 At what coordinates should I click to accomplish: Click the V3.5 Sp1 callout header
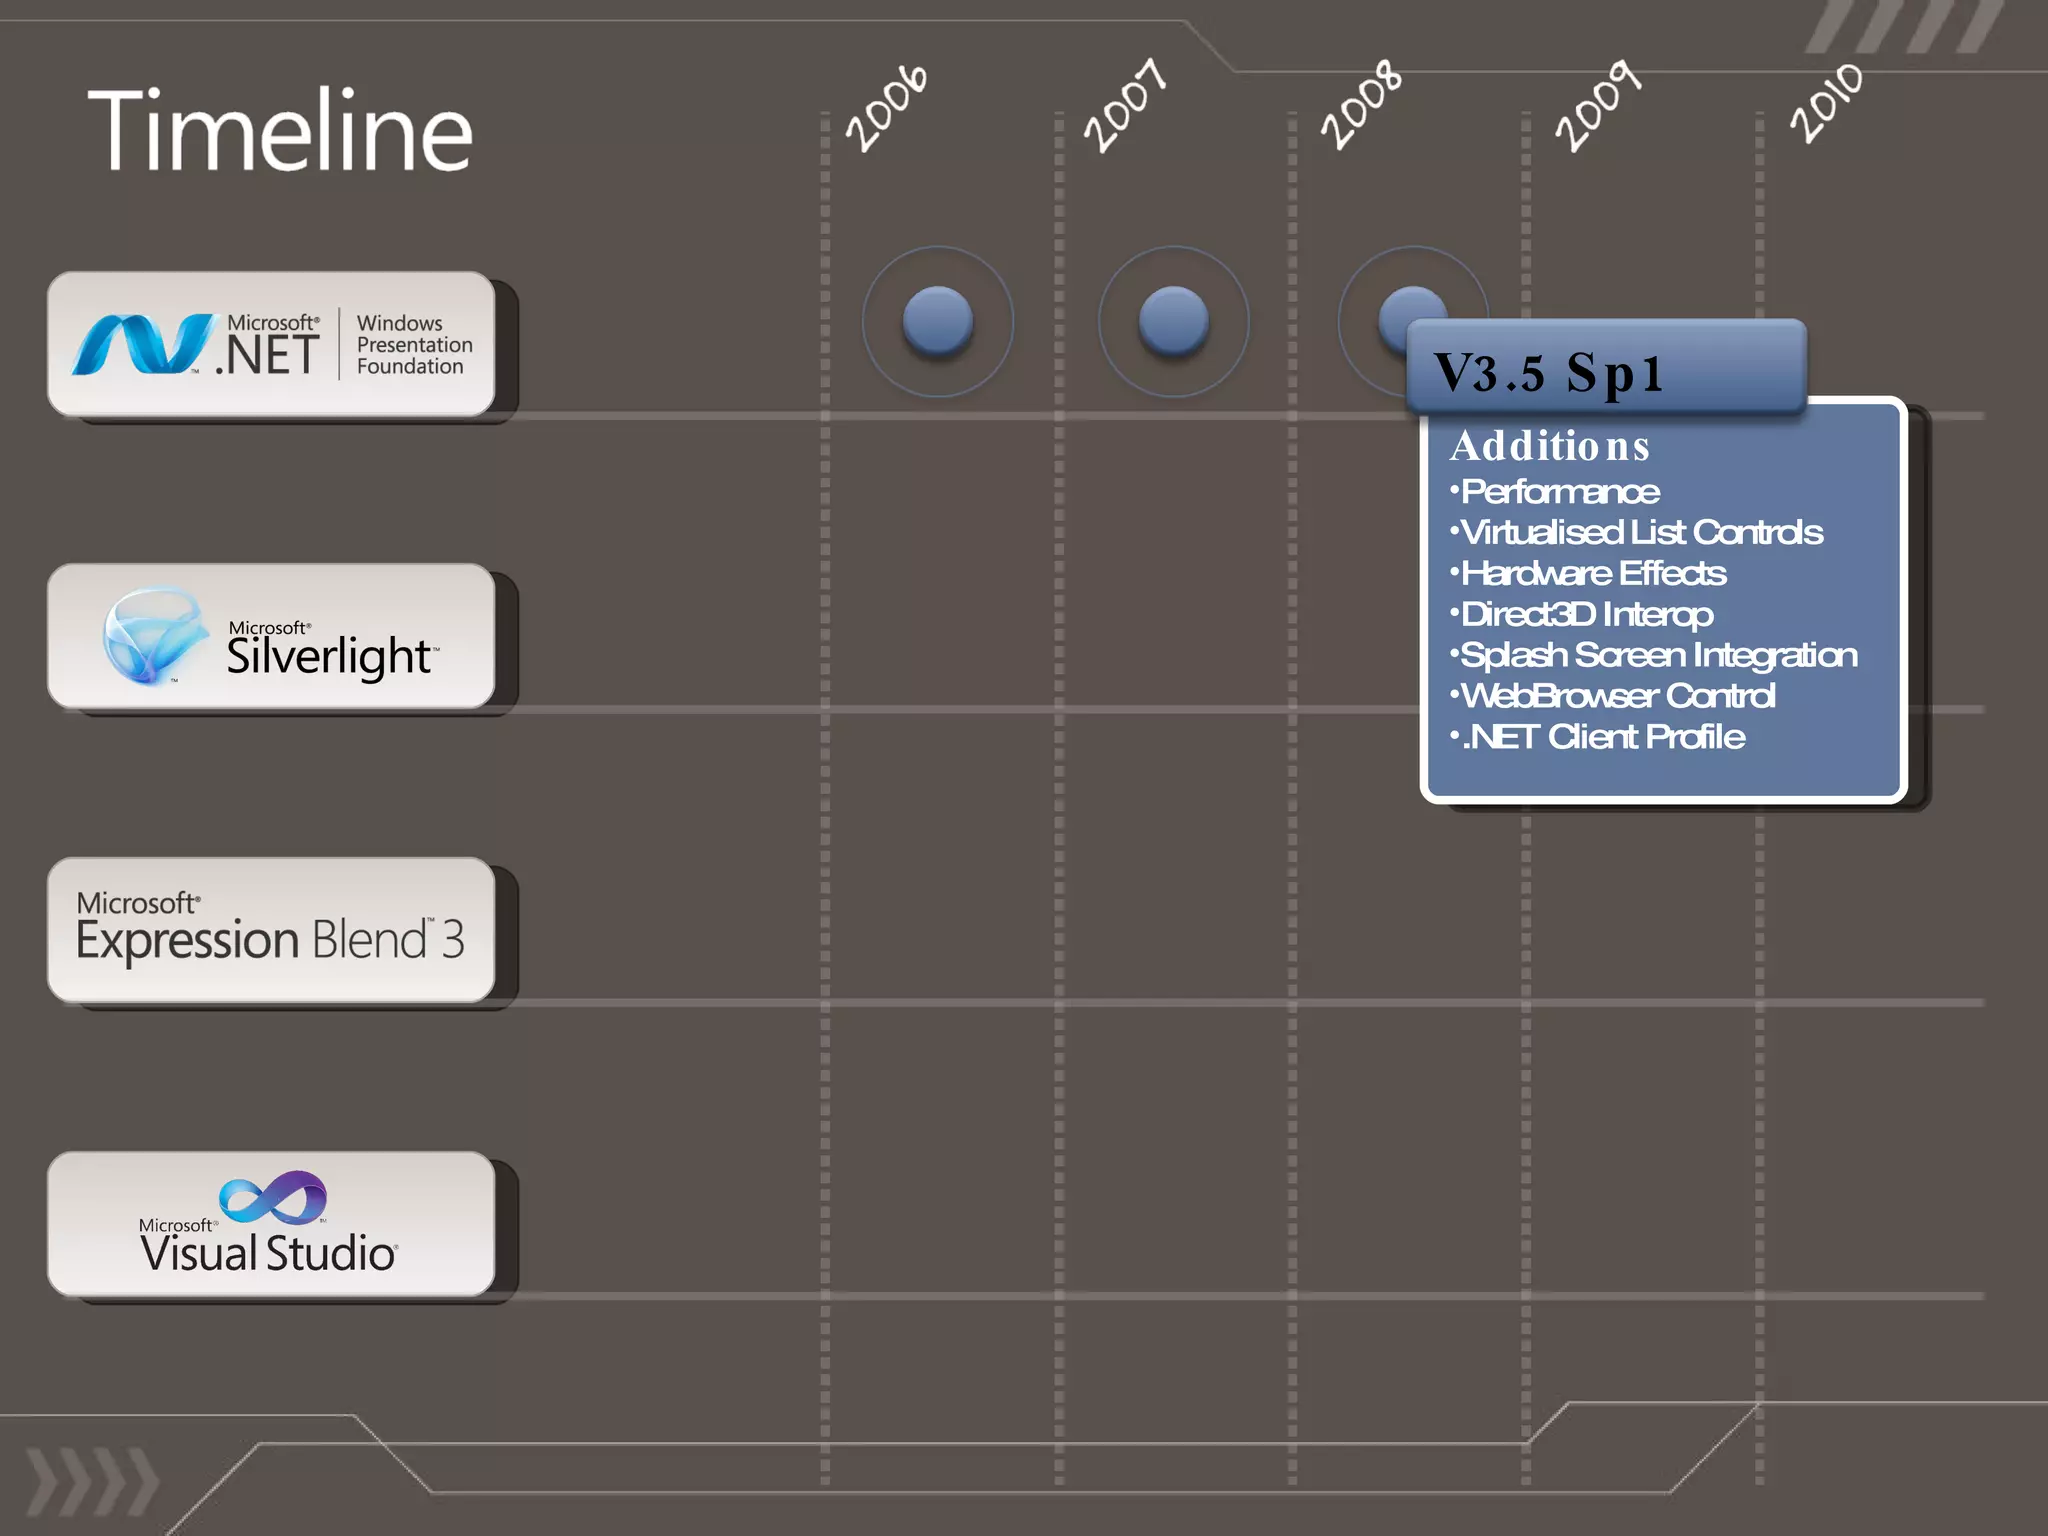(x=1606, y=366)
